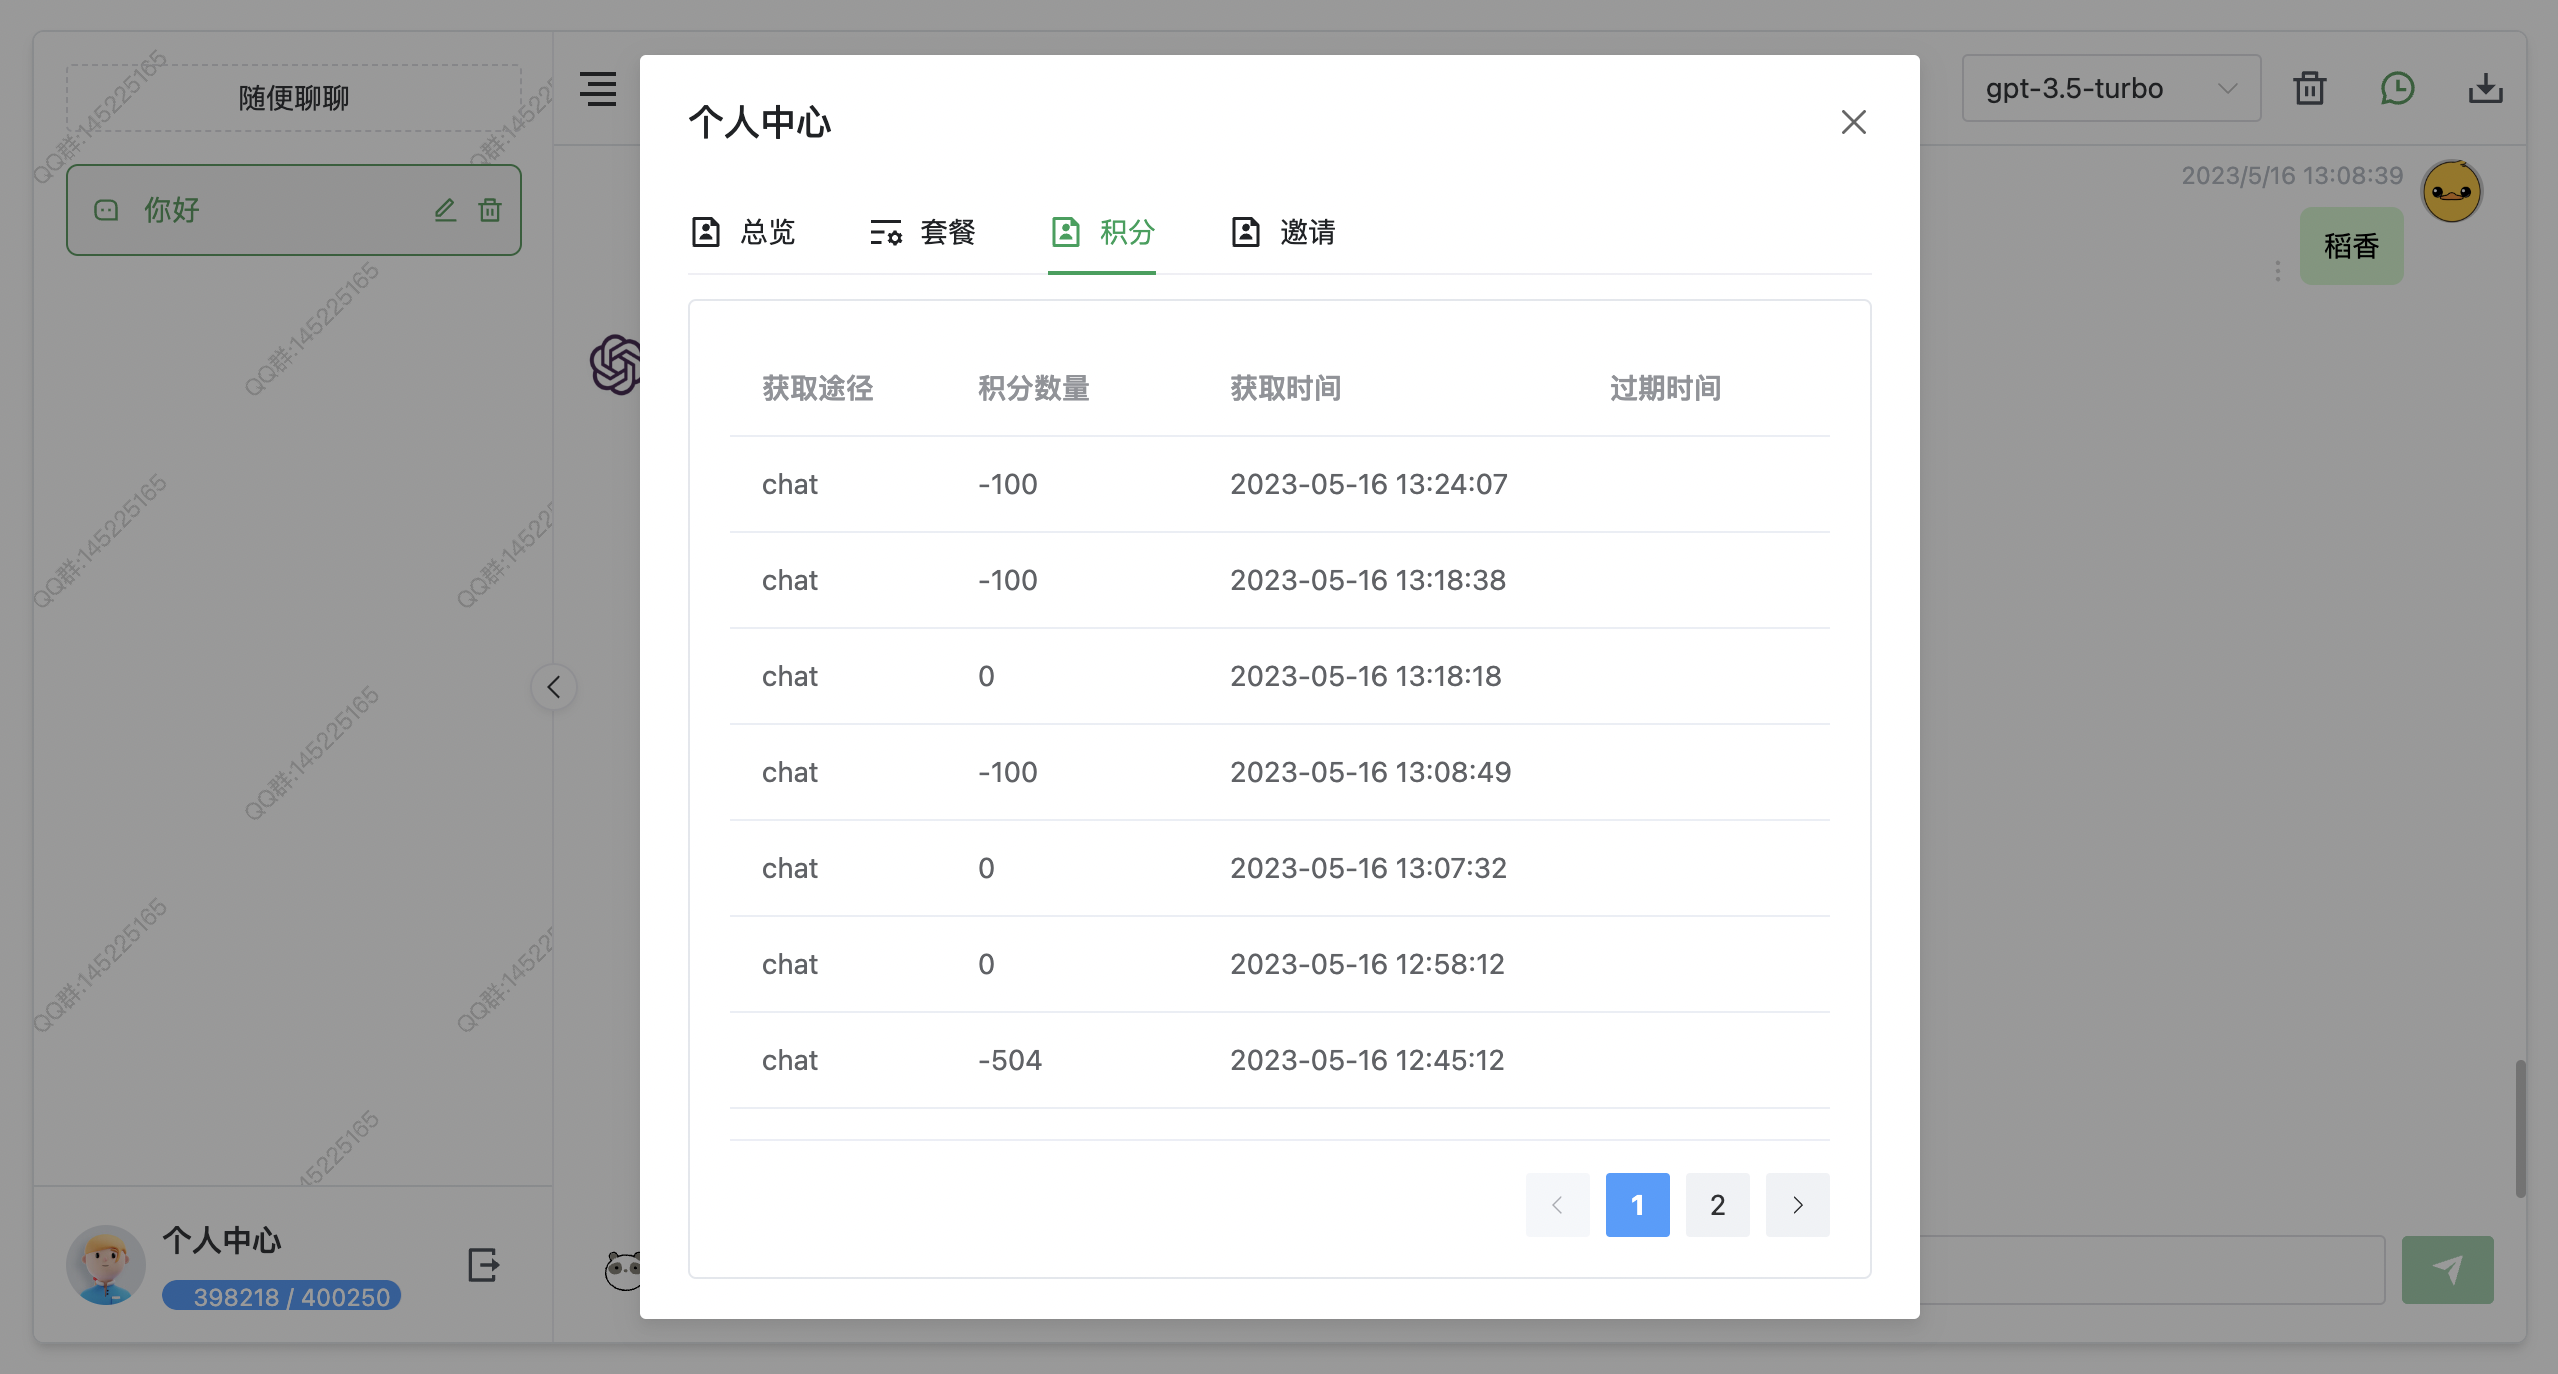
Task: Click the green chat history clock icon
Action: (x=2397, y=89)
